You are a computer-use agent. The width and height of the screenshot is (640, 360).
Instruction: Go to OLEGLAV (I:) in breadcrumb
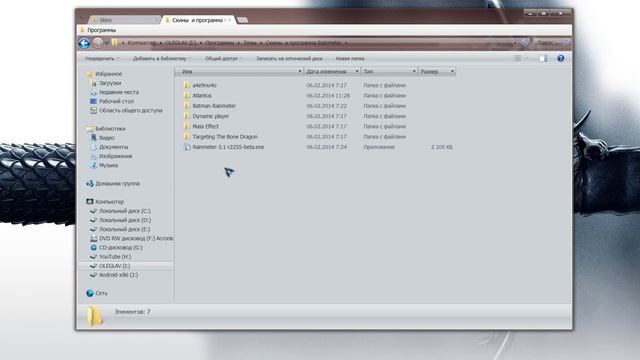pos(180,42)
